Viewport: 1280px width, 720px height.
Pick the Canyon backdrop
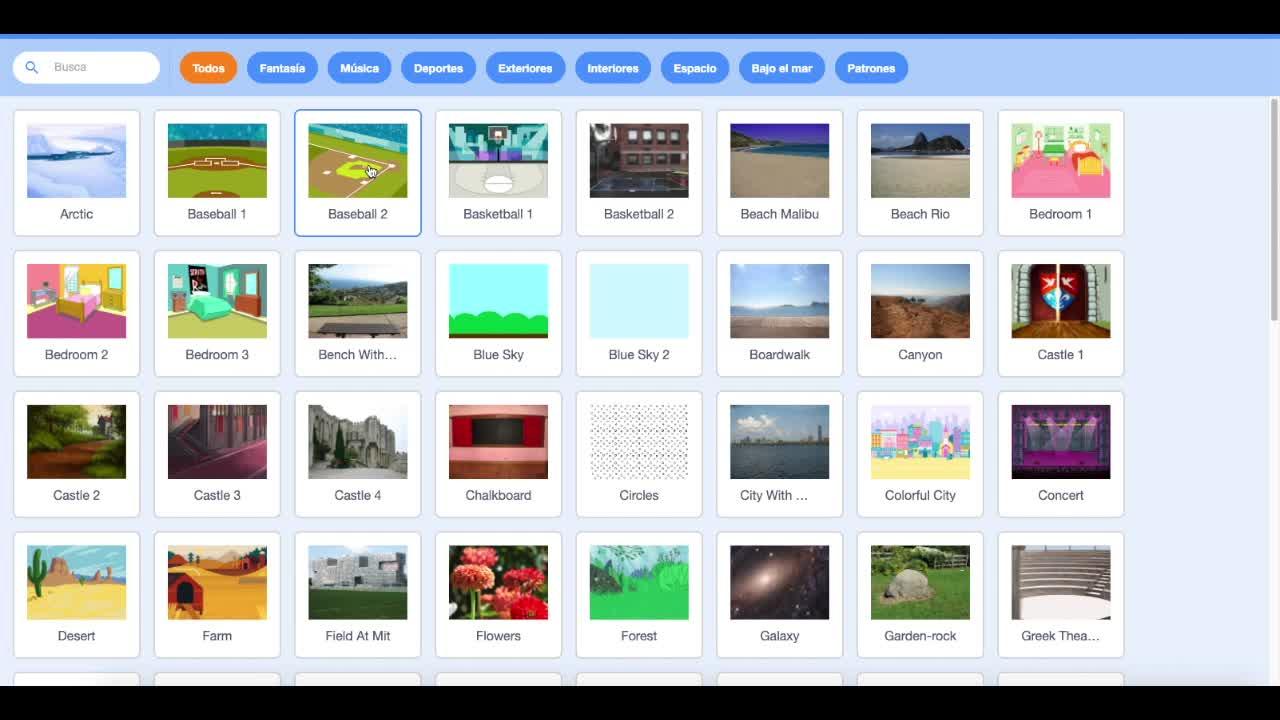(920, 314)
